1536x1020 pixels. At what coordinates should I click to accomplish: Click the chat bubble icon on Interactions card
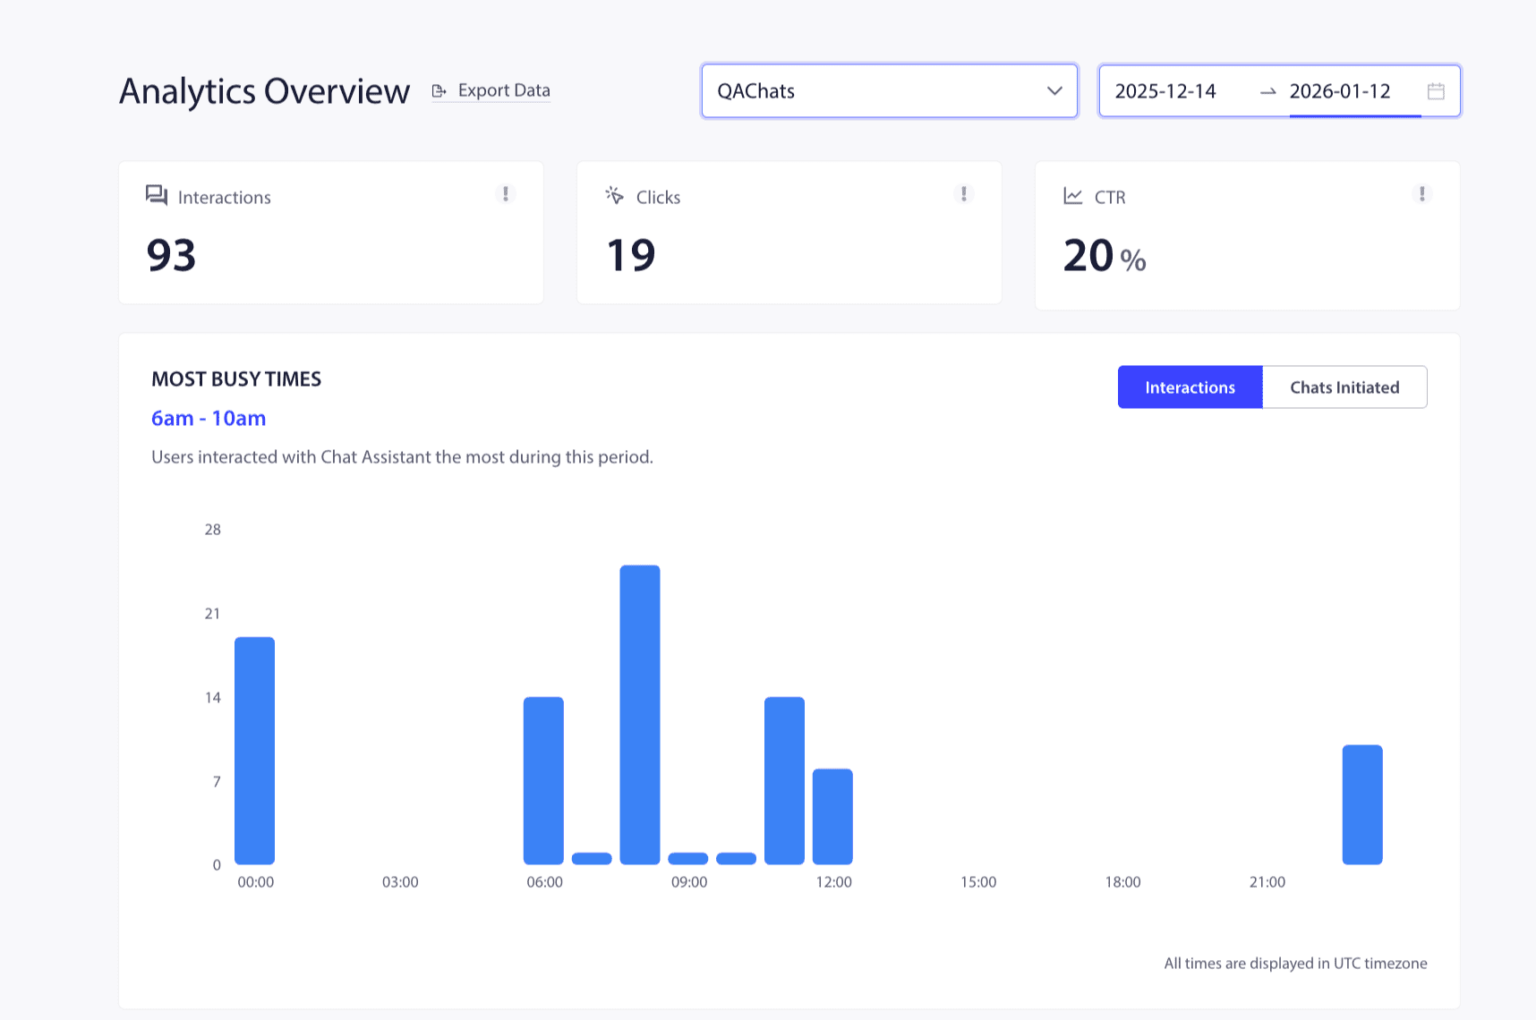156,196
